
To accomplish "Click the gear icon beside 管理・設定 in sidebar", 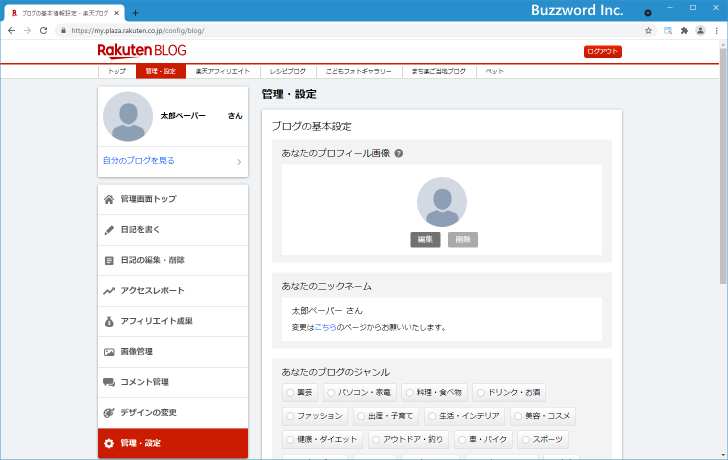I will [x=109, y=443].
